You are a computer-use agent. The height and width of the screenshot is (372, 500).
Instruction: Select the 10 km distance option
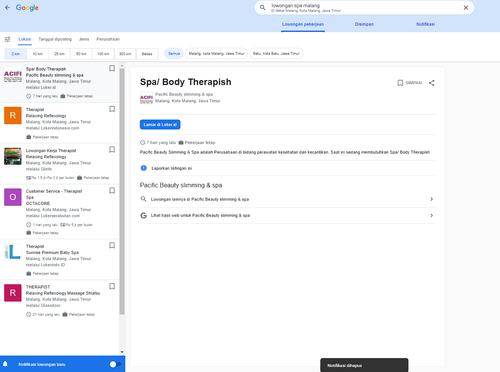click(x=38, y=54)
